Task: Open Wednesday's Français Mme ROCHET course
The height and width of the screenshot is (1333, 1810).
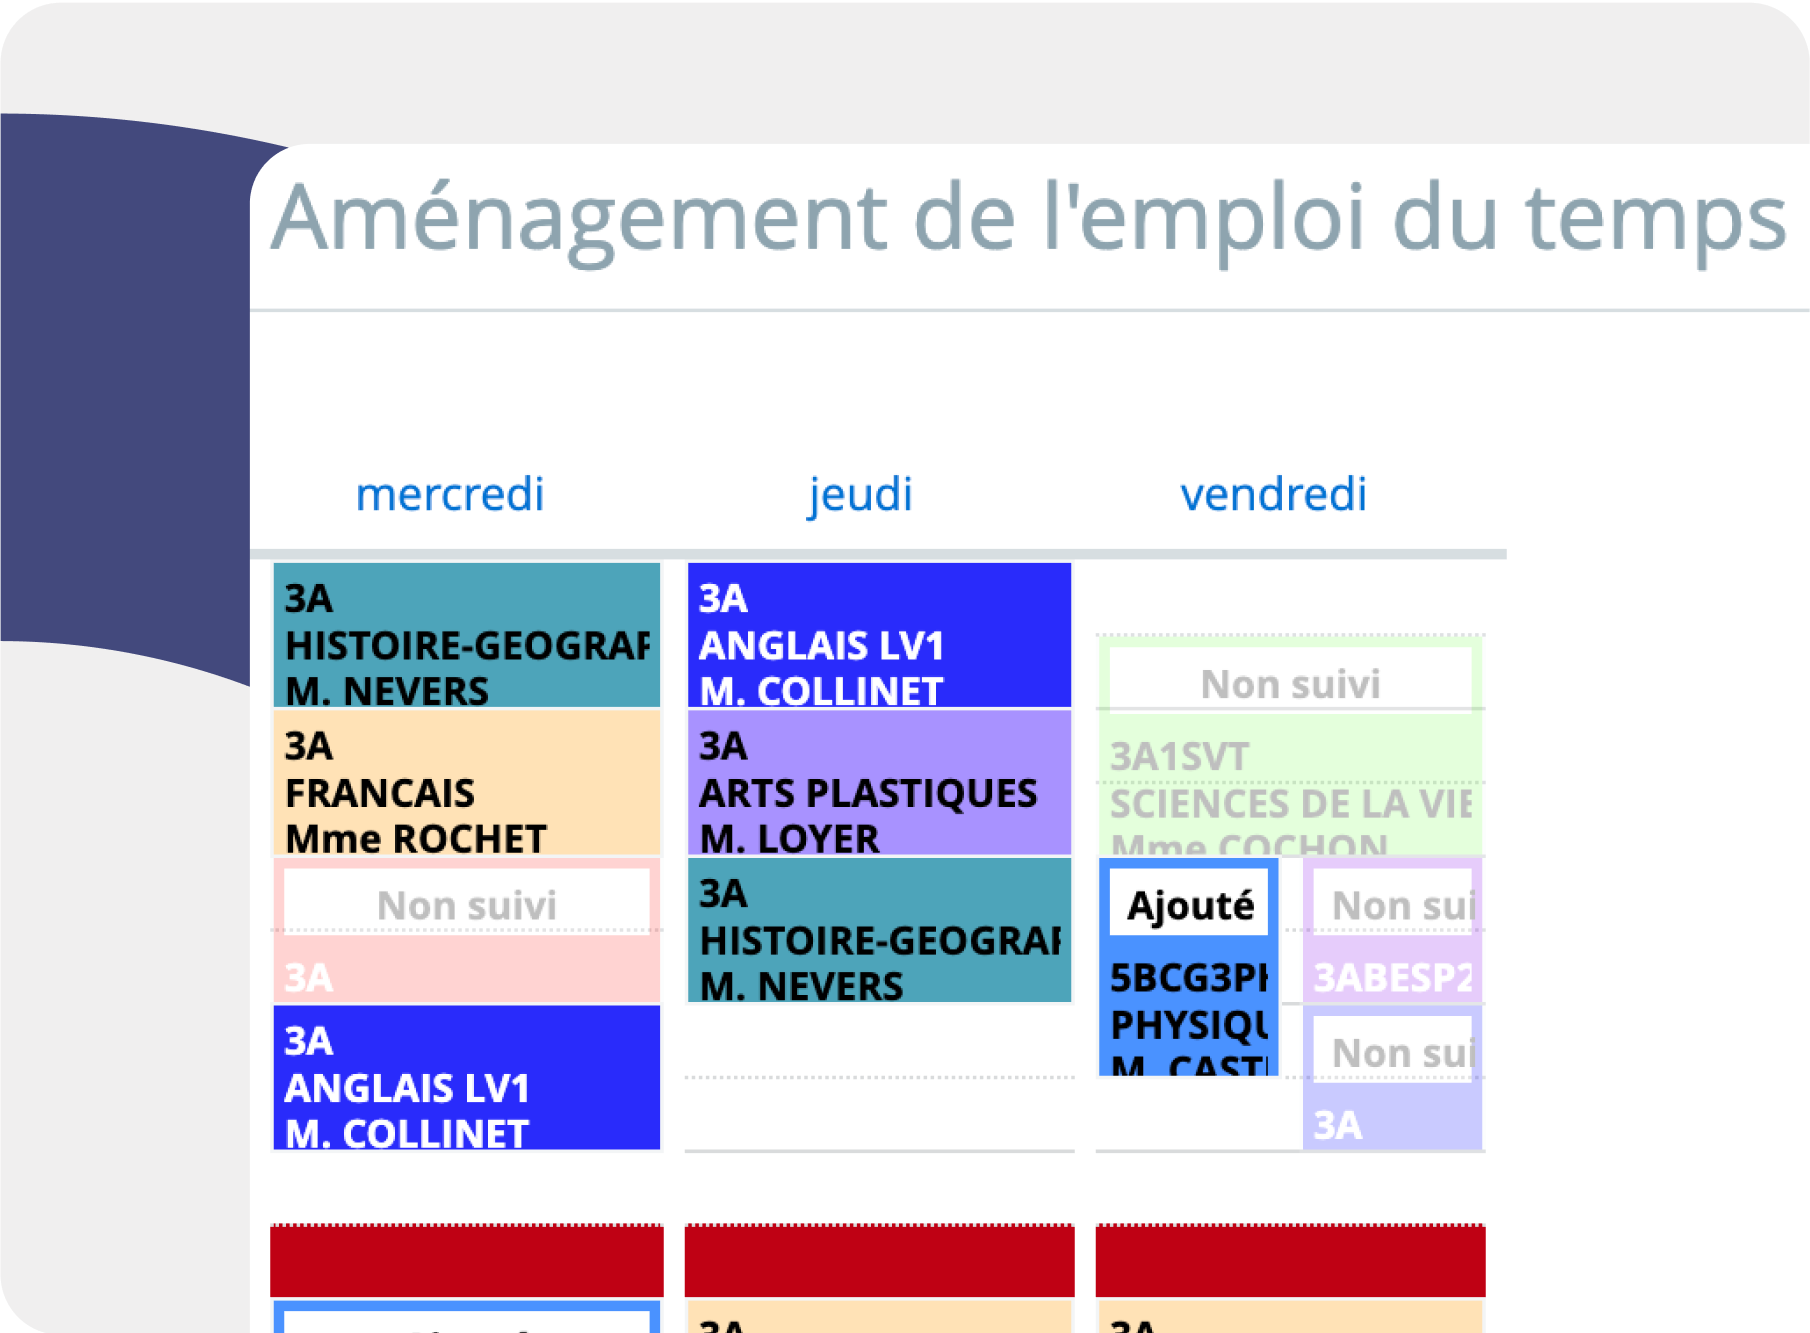Action: coord(467,782)
